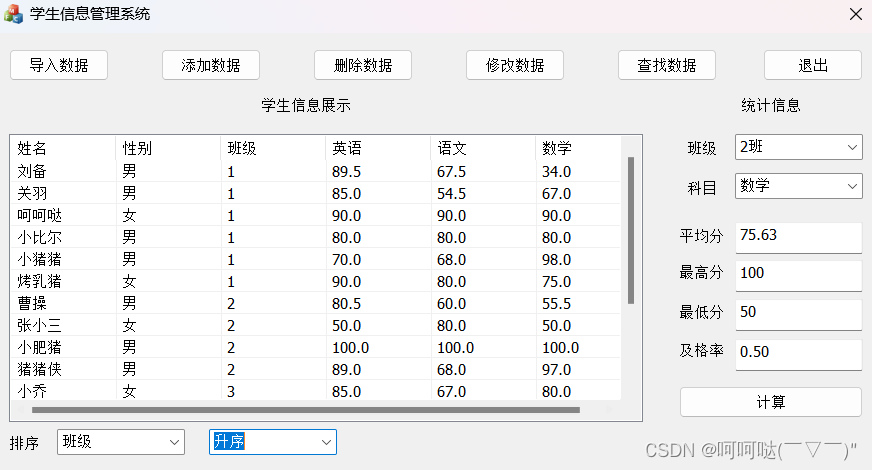Viewport: 872px width, 470px height.
Task: Open the 添加数据 dialog
Action: [211, 65]
